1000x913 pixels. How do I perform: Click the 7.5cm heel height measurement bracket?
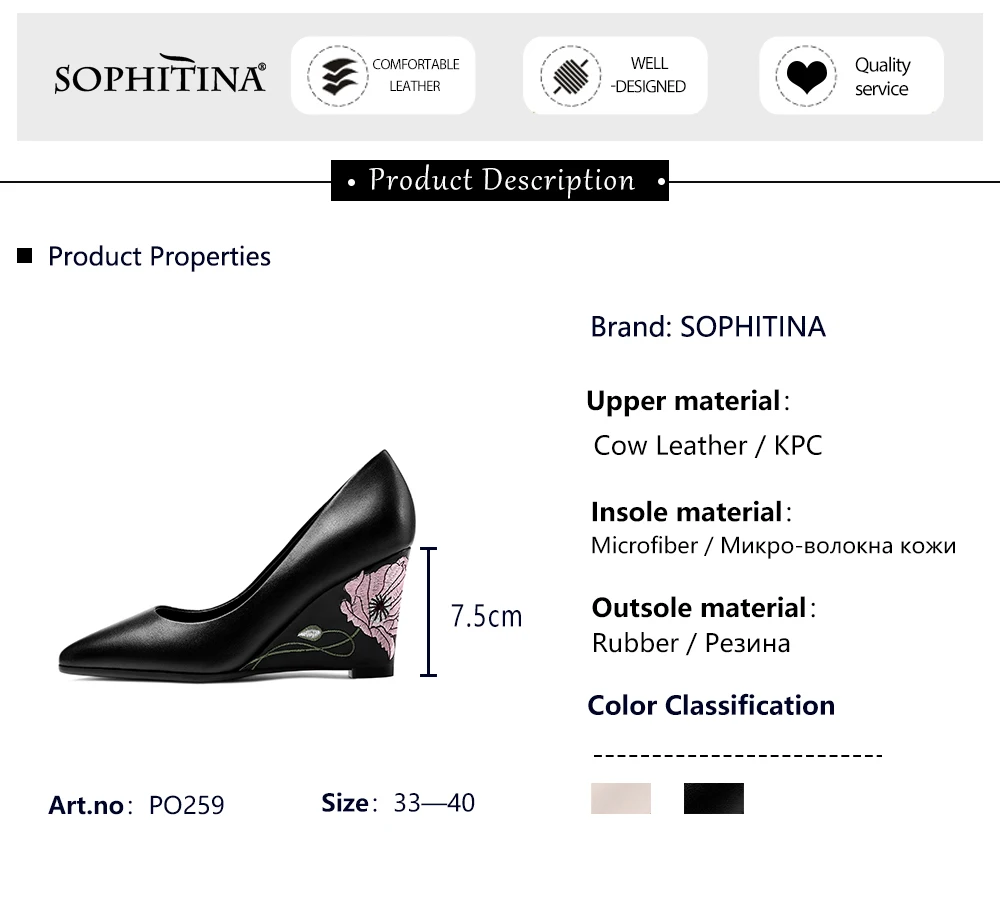430,611
